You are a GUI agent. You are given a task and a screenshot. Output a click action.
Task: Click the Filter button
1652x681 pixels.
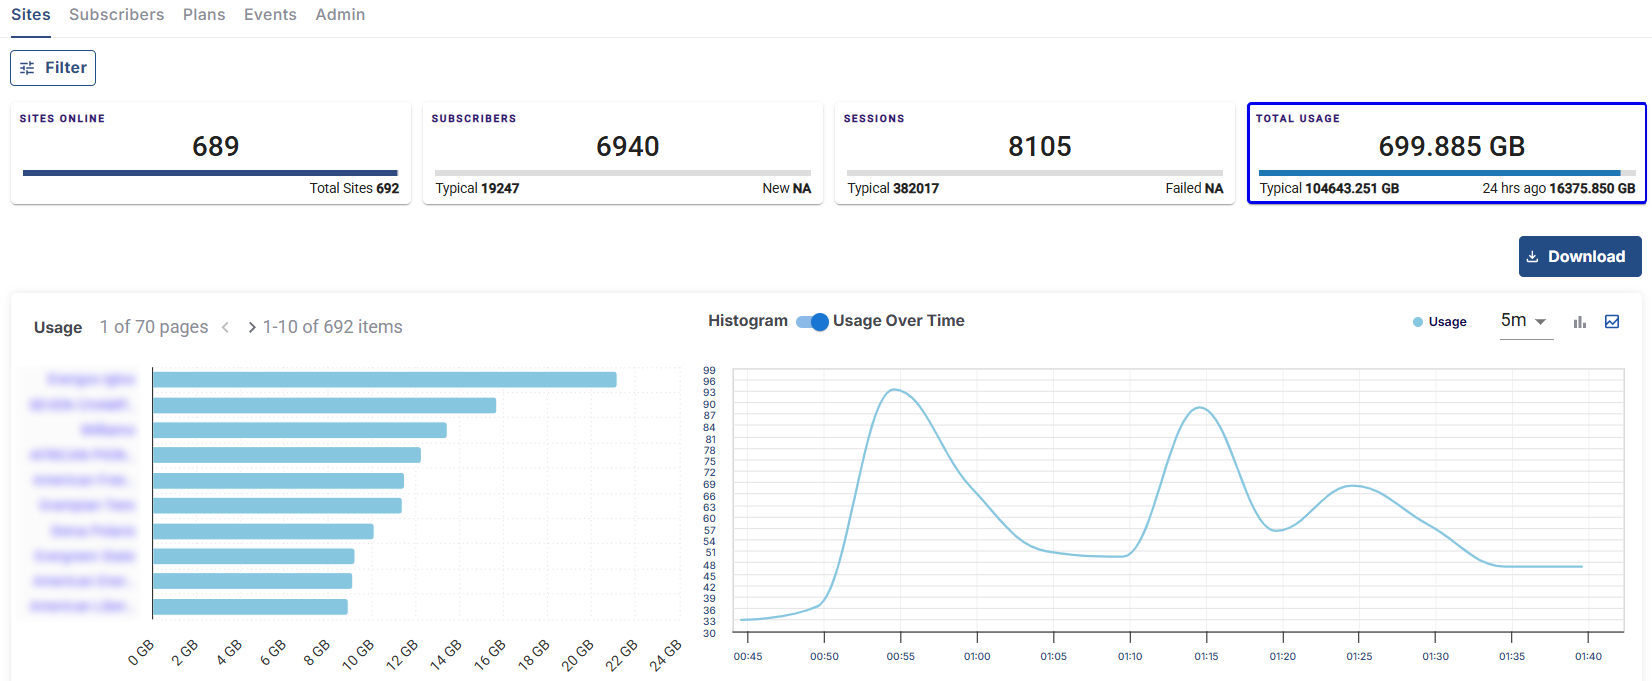(53, 68)
